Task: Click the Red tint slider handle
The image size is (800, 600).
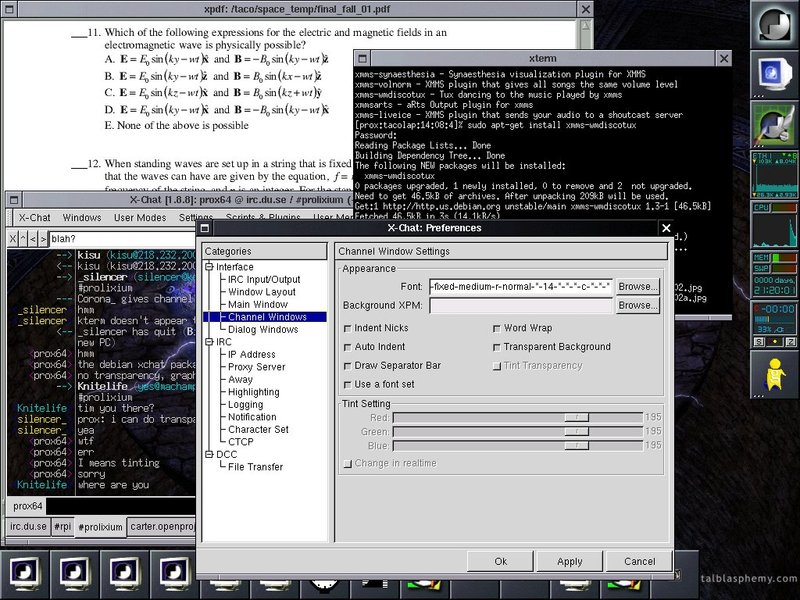Action: 577,417
